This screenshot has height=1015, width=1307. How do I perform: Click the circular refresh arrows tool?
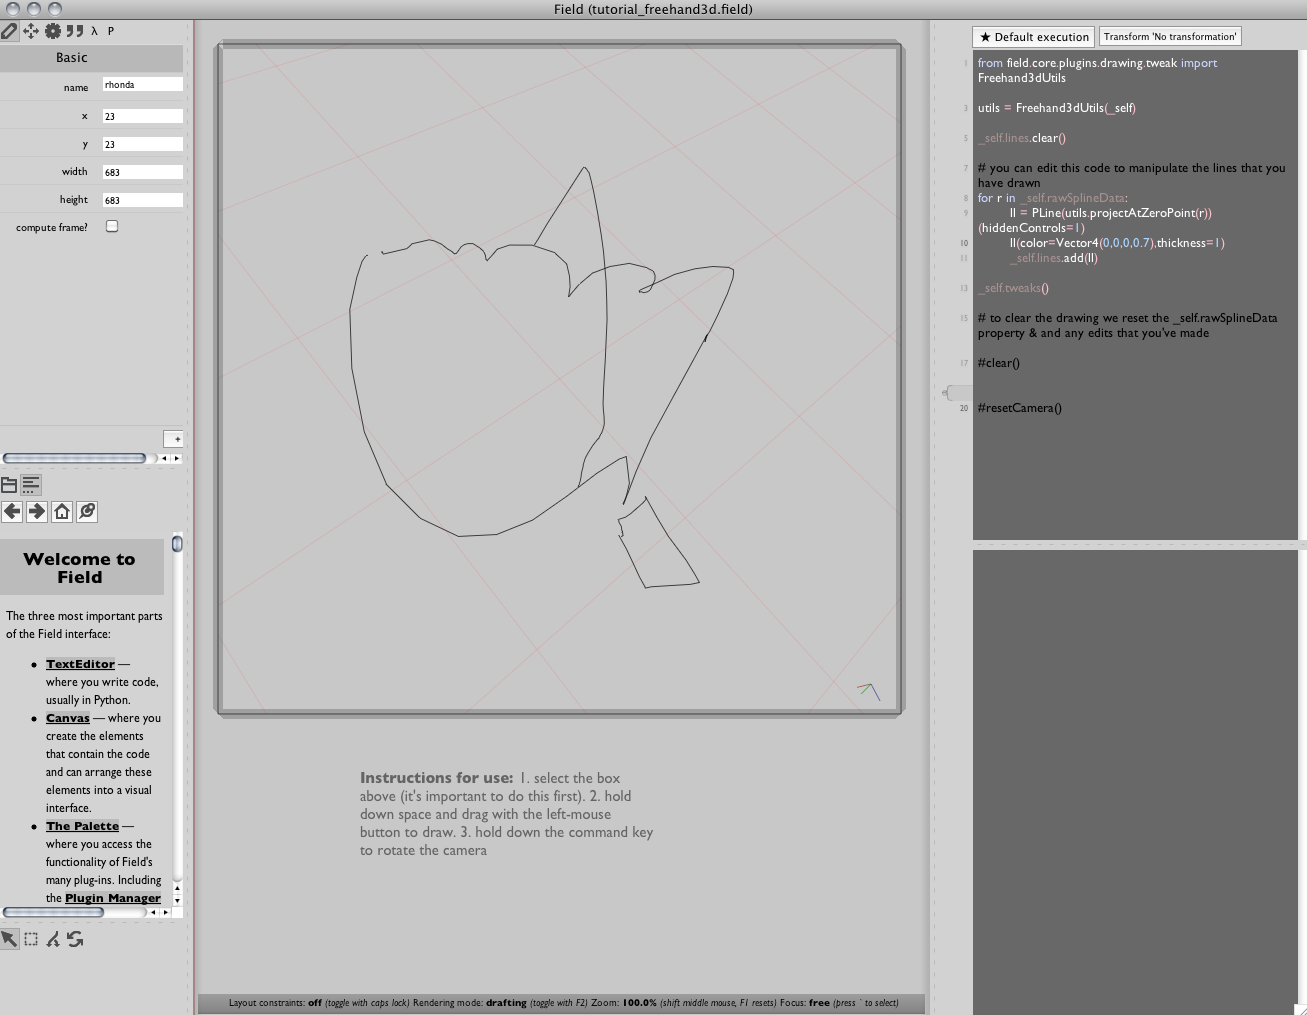tap(75, 939)
